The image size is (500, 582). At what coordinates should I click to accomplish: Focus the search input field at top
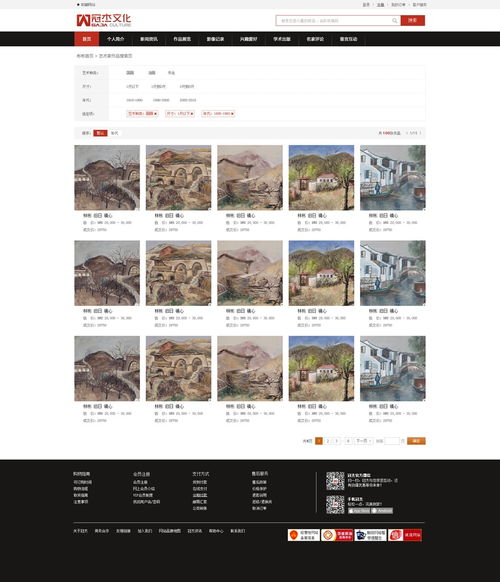(x=338, y=21)
